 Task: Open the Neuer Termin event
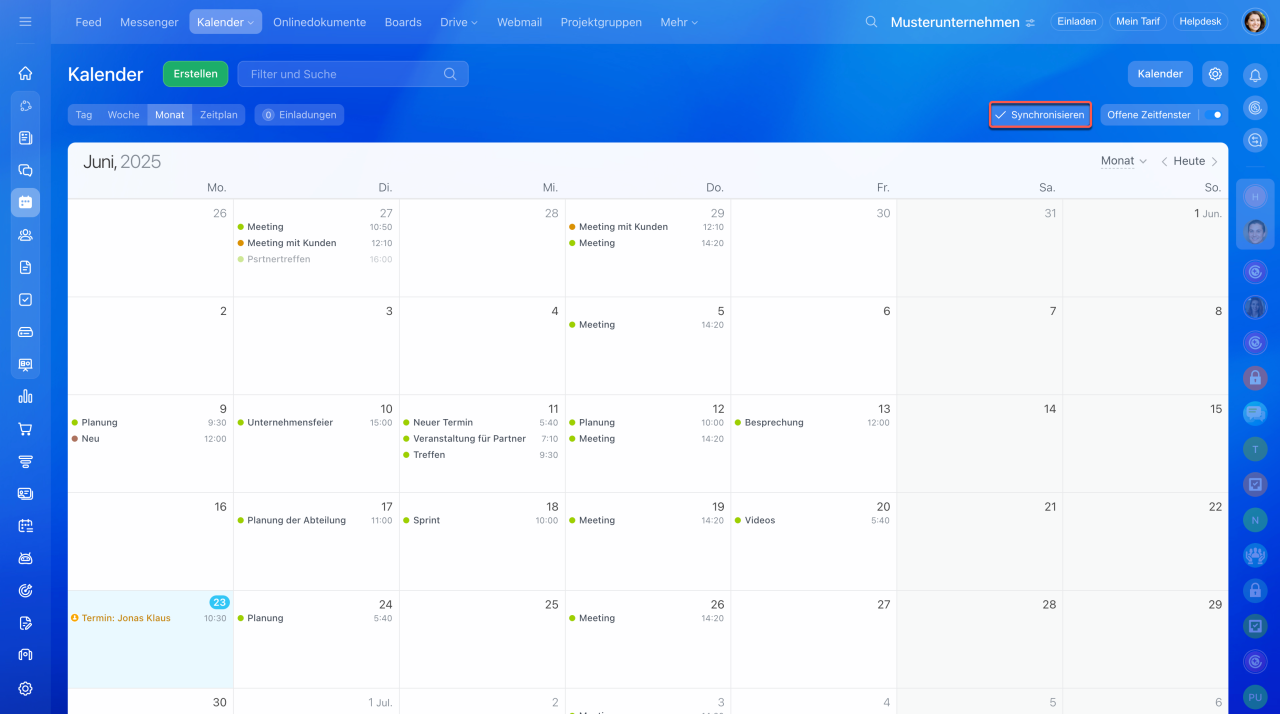481,423
